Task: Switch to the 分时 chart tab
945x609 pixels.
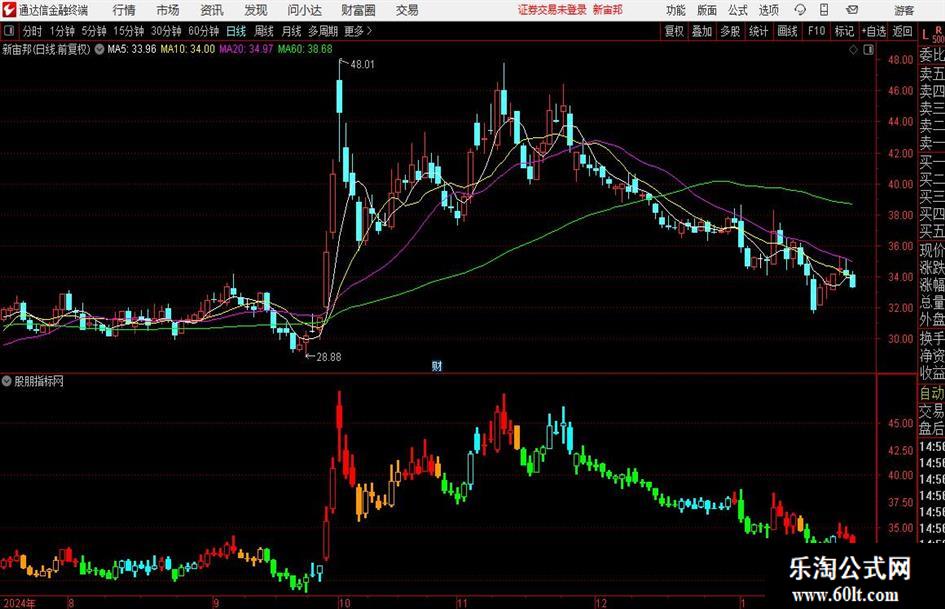Action: [32, 31]
